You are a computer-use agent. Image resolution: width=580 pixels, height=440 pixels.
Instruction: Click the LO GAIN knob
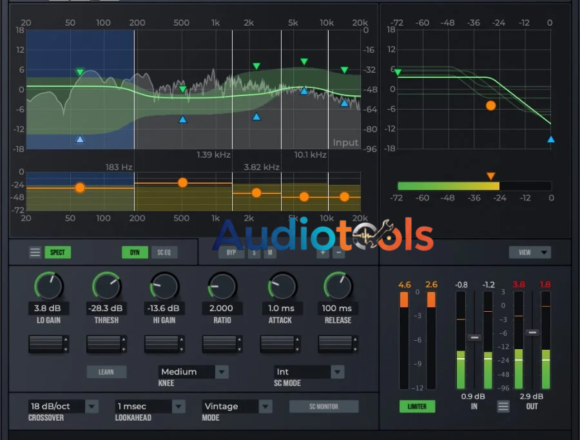coord(48,286)
